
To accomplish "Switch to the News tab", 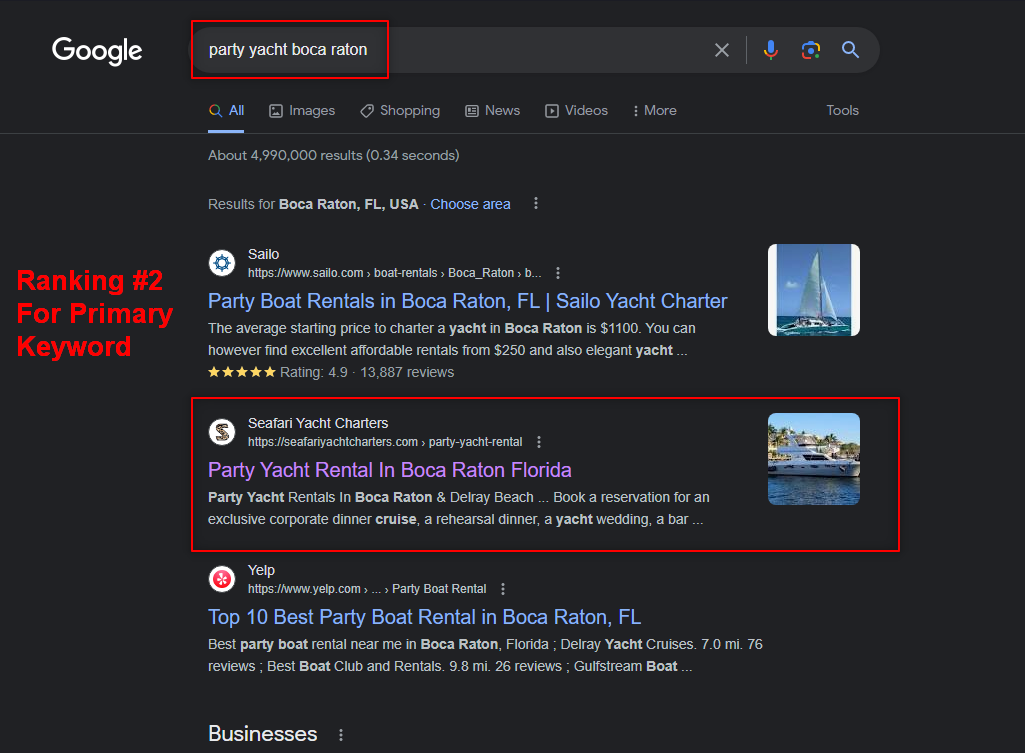I will 492,111.
